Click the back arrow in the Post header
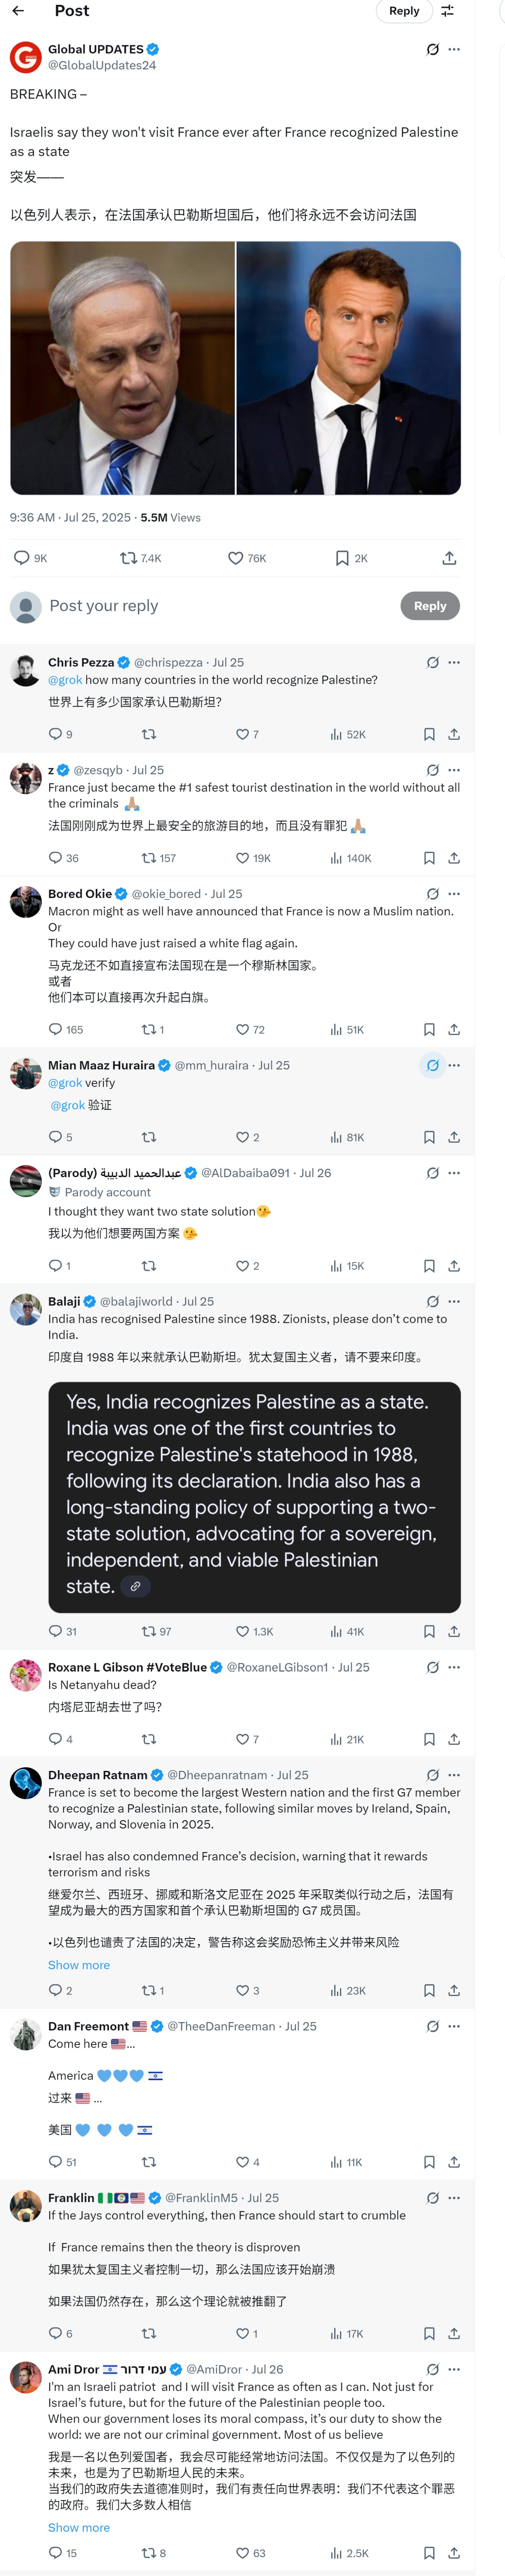Image resolution: width=505 pixels, height=2576 pixels. tap(18, 11)
